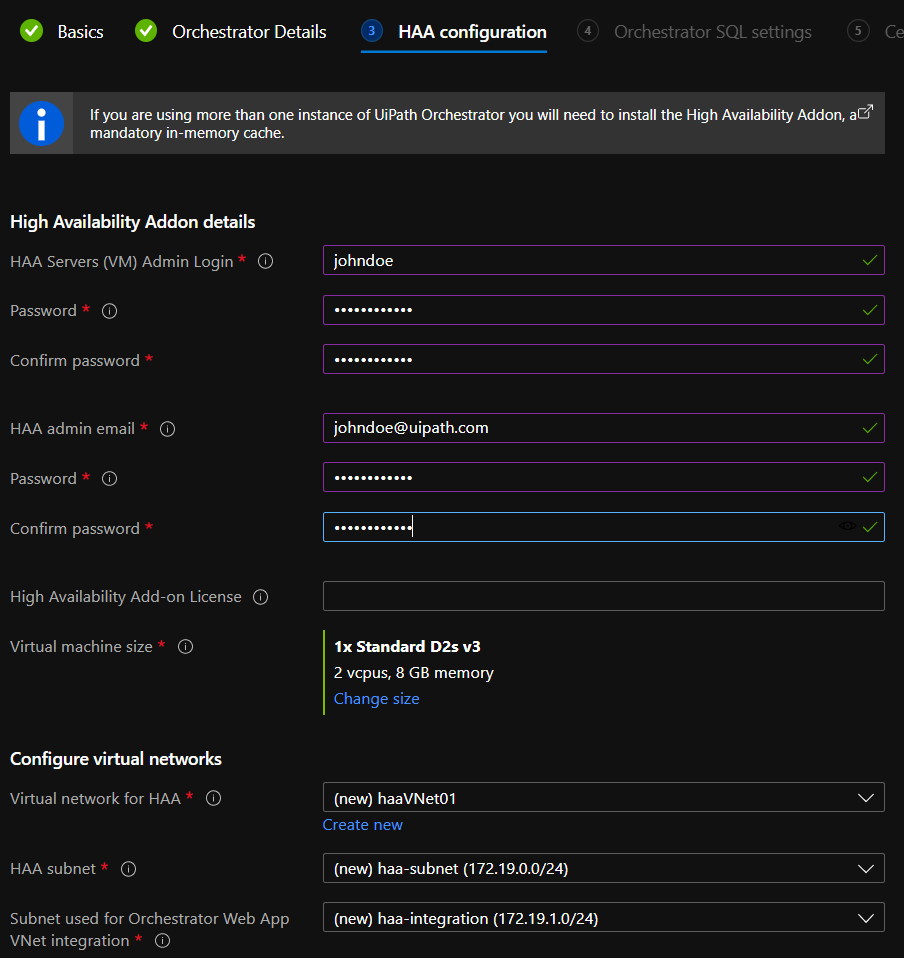This screenshot has width=904, height=958.
Task: Click Create new virtual network link
Action: 362,825
